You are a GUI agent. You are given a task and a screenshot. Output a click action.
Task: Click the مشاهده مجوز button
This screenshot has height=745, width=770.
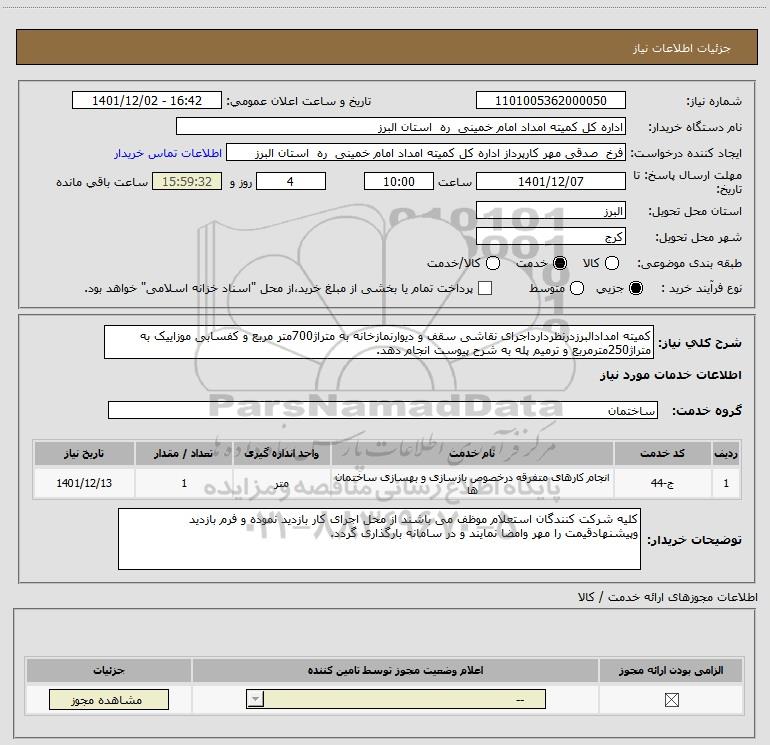(x=109, y=699)
